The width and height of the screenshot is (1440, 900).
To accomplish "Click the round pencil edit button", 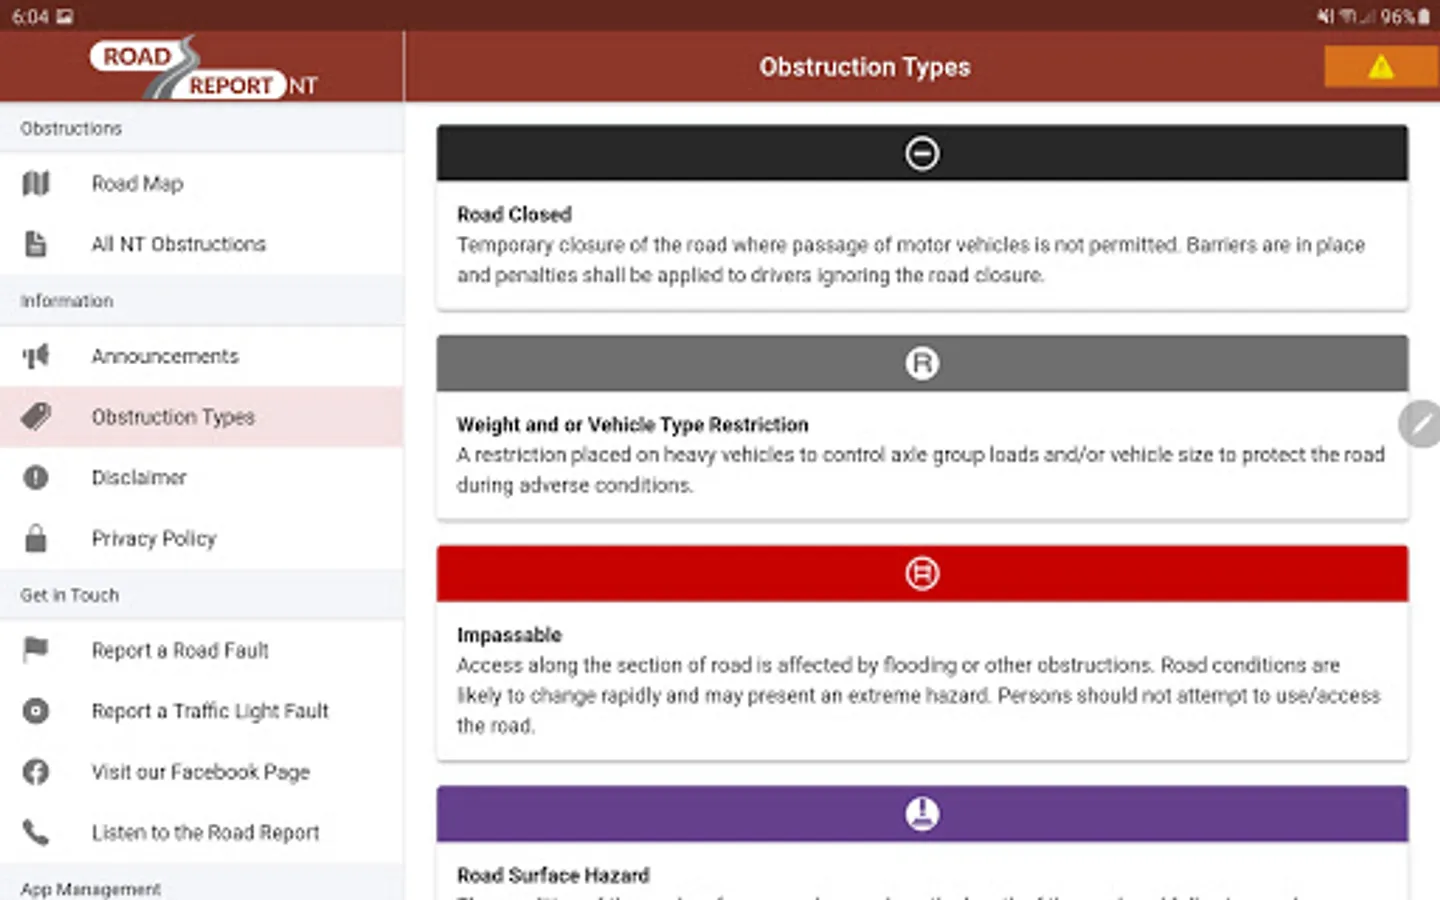I will [x=1420, y=424].
